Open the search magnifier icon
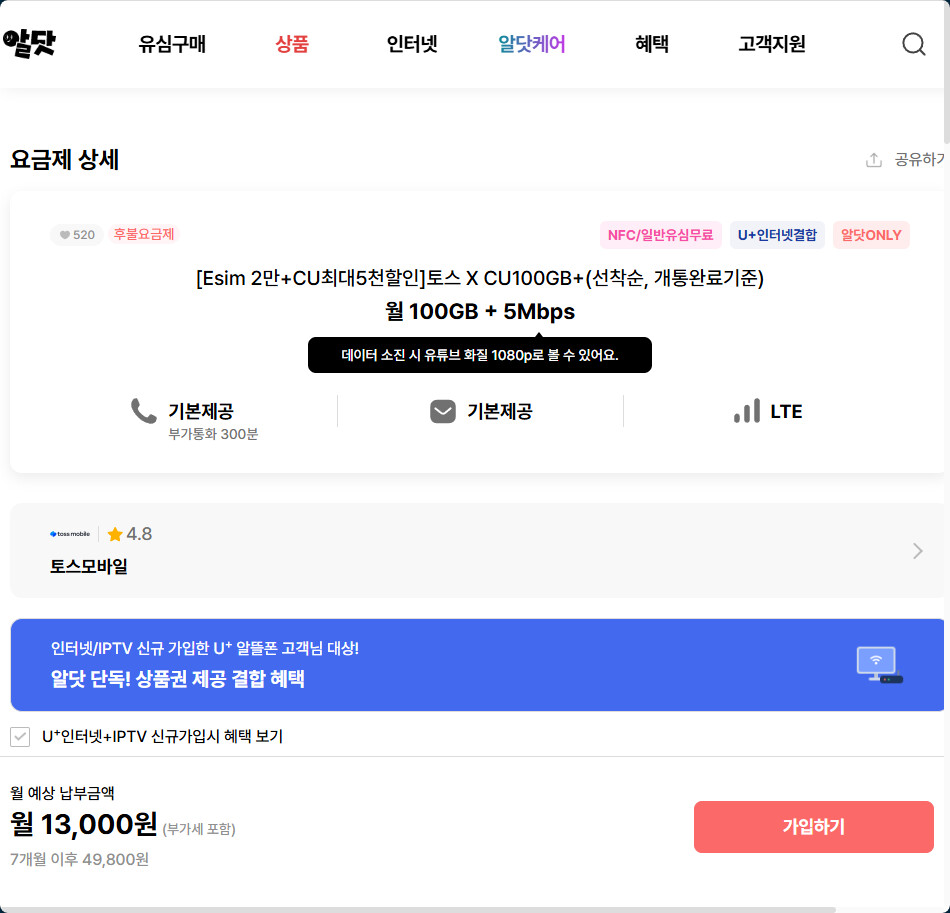This screenshot has width=950, height=913. tap(913, 44)
